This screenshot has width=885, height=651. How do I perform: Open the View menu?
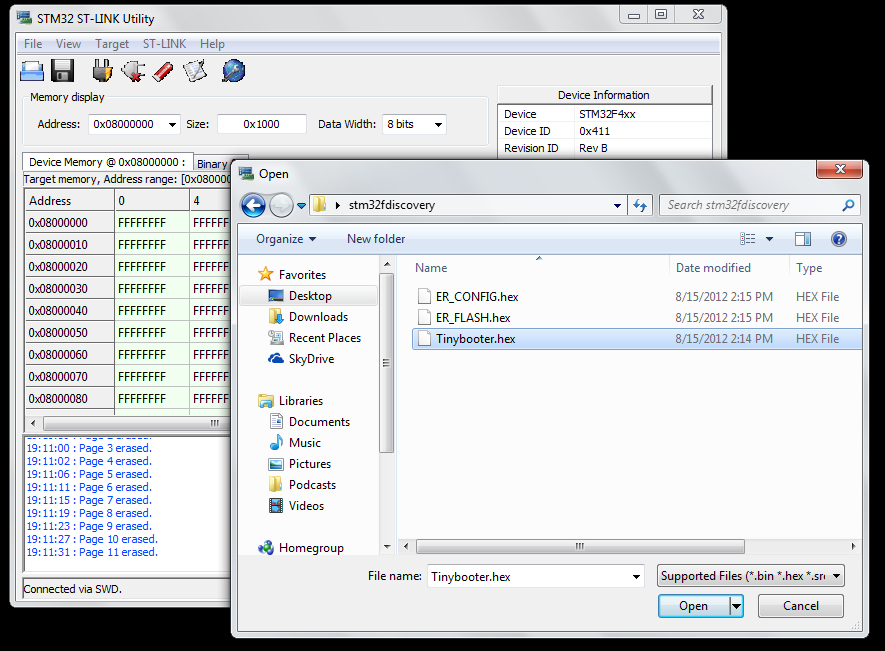(68, 44)
